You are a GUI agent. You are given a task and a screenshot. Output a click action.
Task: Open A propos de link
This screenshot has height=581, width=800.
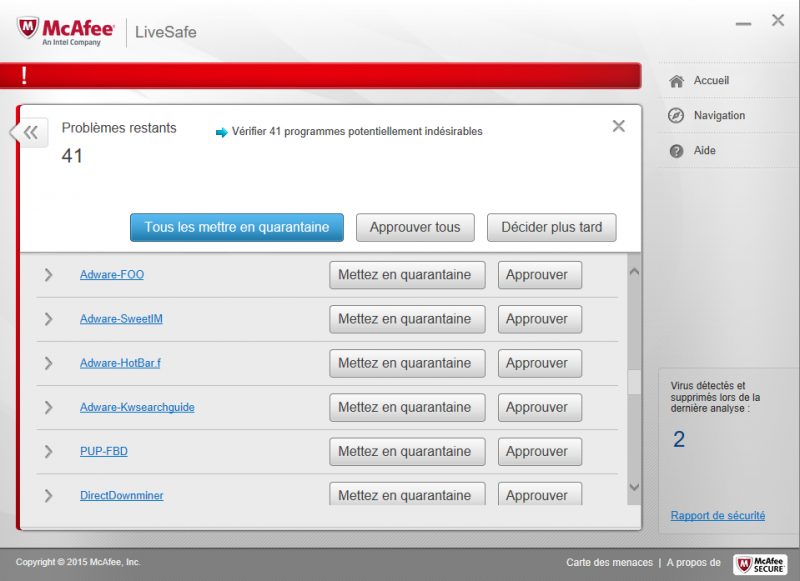(693, 562)
